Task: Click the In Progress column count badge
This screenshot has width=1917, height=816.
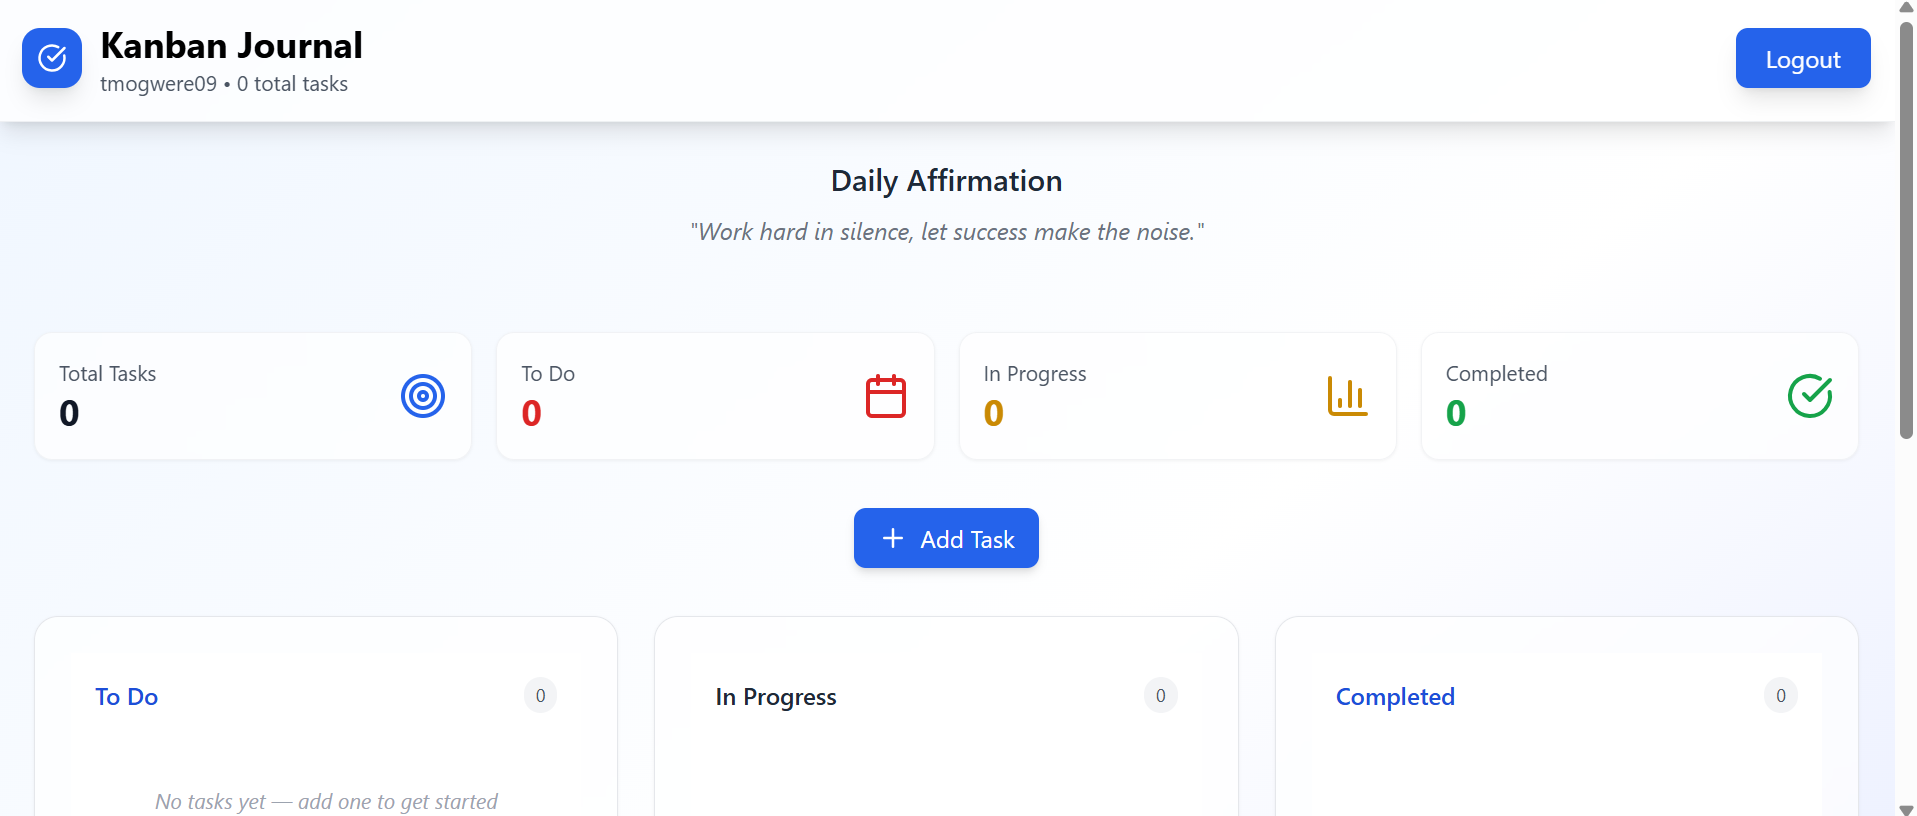Action: 1160,695
